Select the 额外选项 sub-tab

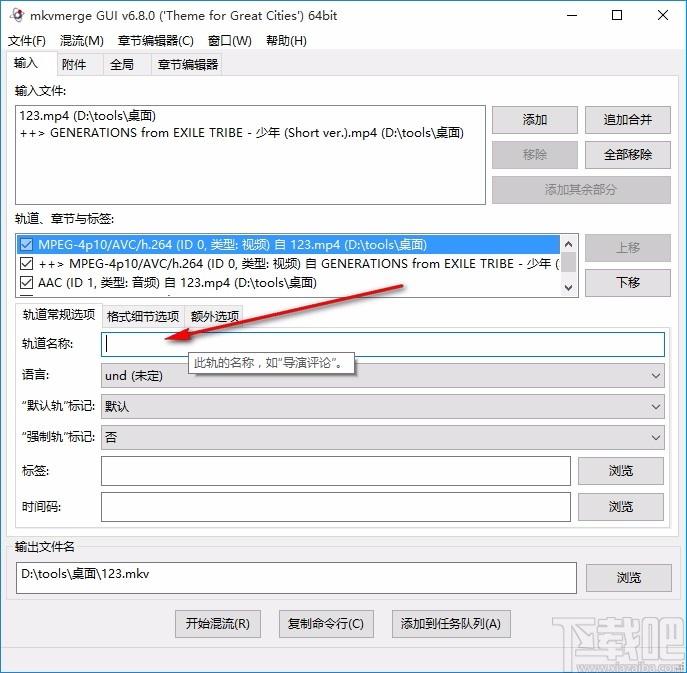[214, 316]
